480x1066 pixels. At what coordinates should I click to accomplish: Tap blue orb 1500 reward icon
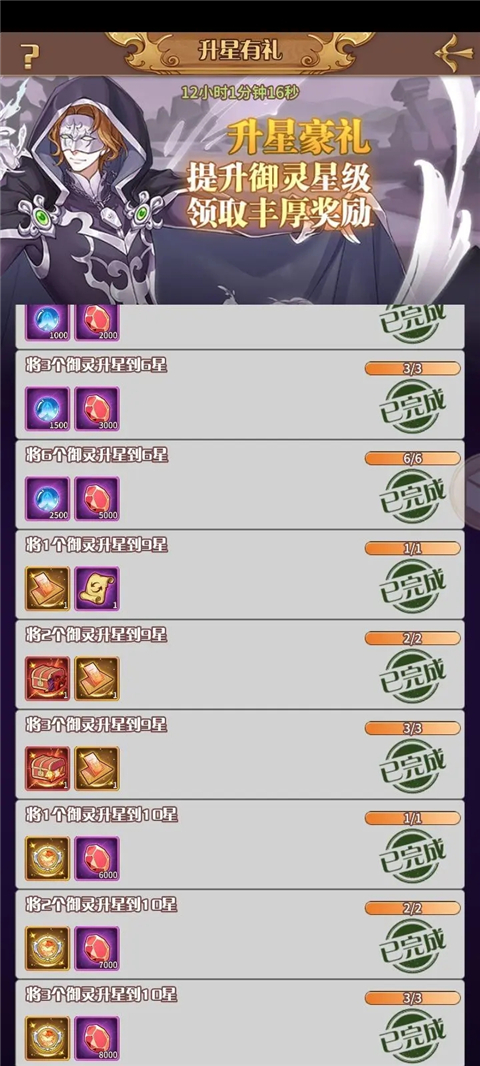pos(48,409)
